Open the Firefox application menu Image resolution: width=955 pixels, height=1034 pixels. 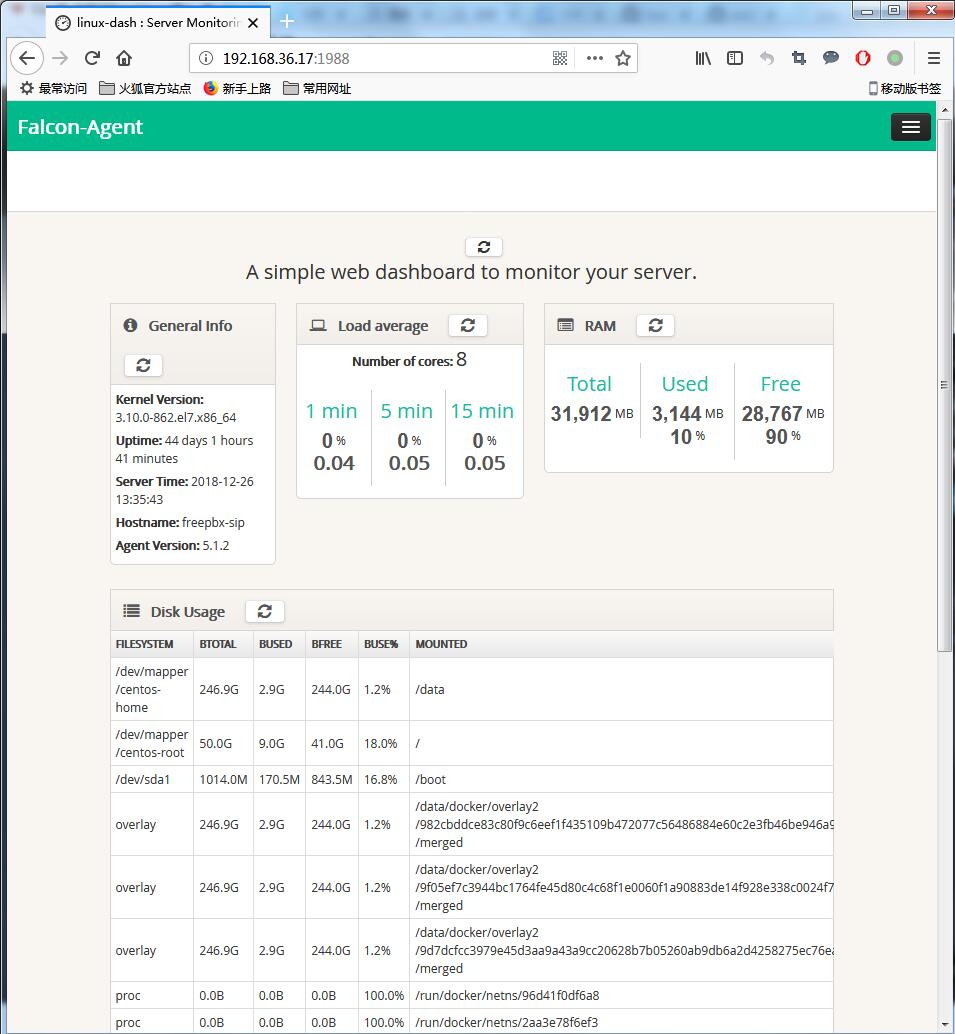click(x=933, y=58)
